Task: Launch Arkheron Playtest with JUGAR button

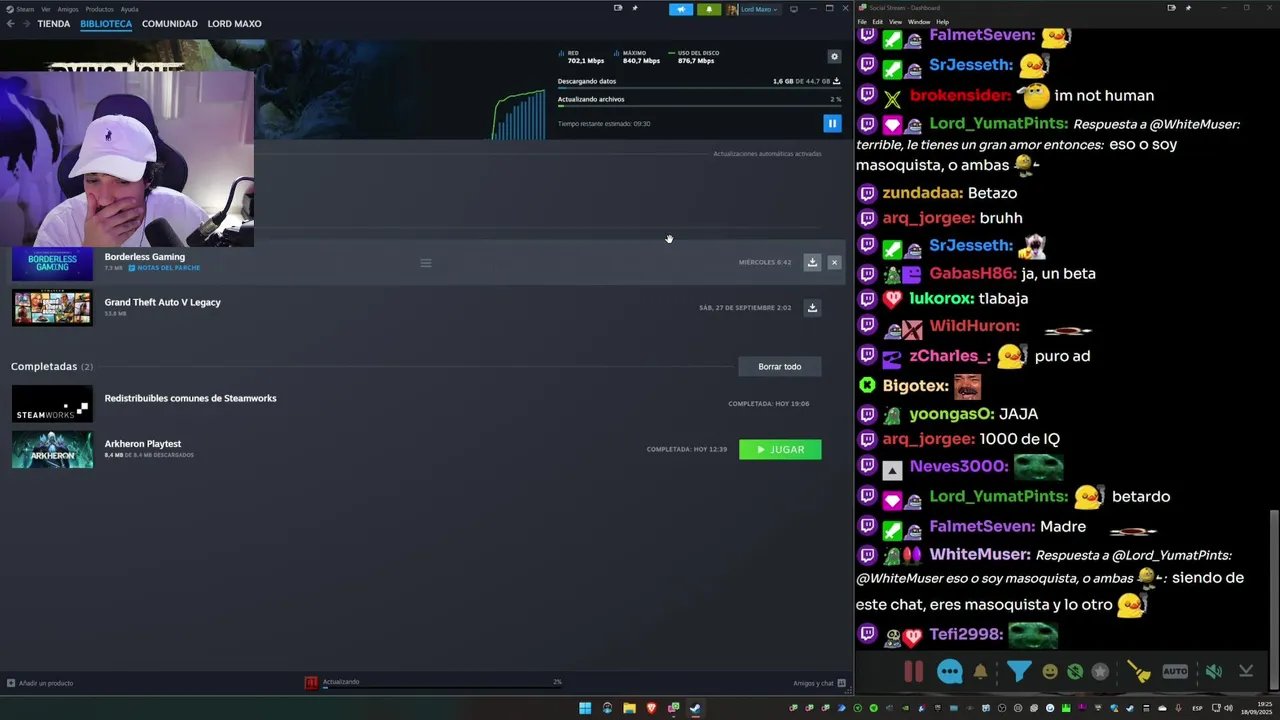Action: (x=780, y=450)
